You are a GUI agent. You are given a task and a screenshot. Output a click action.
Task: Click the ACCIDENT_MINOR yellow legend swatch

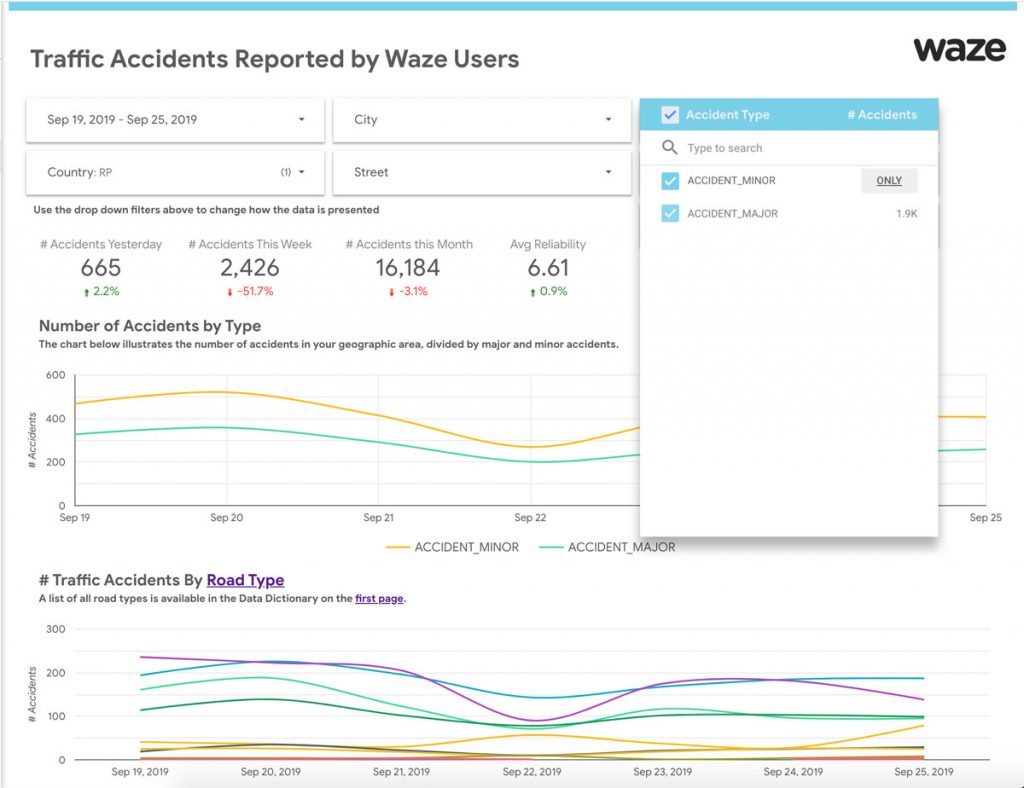pyautogui.click(x=397, y=547)
